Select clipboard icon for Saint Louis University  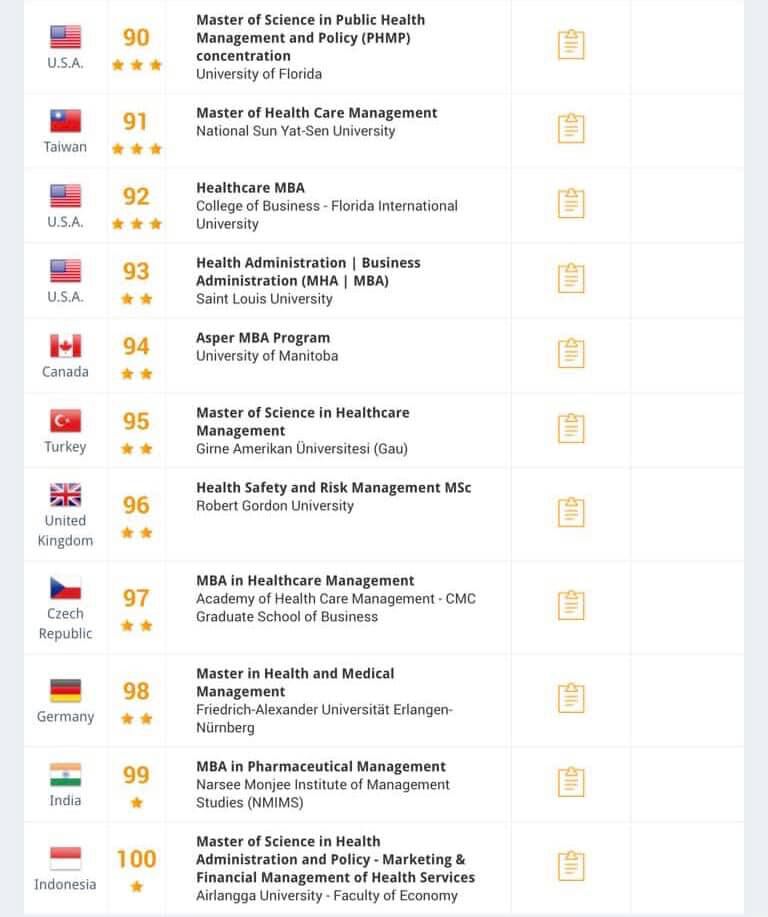click(570, 278)
